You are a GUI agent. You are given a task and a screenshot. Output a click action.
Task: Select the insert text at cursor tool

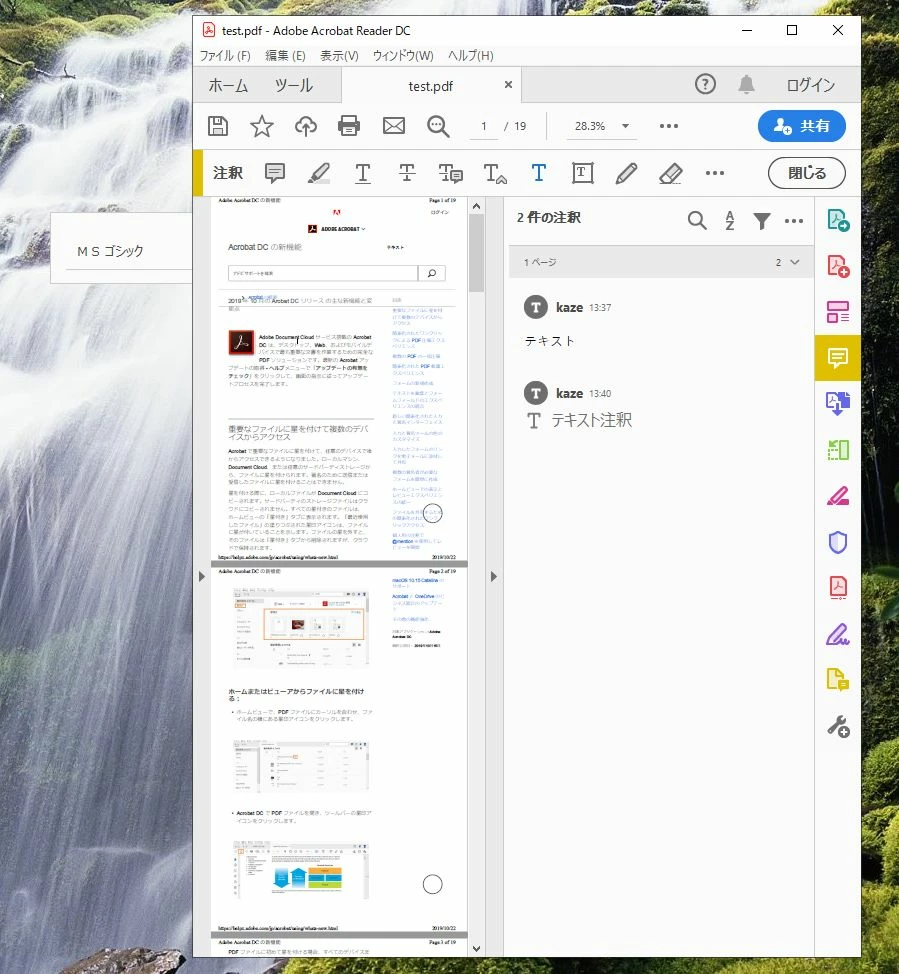pyautogui.click(x=495, y=173)
